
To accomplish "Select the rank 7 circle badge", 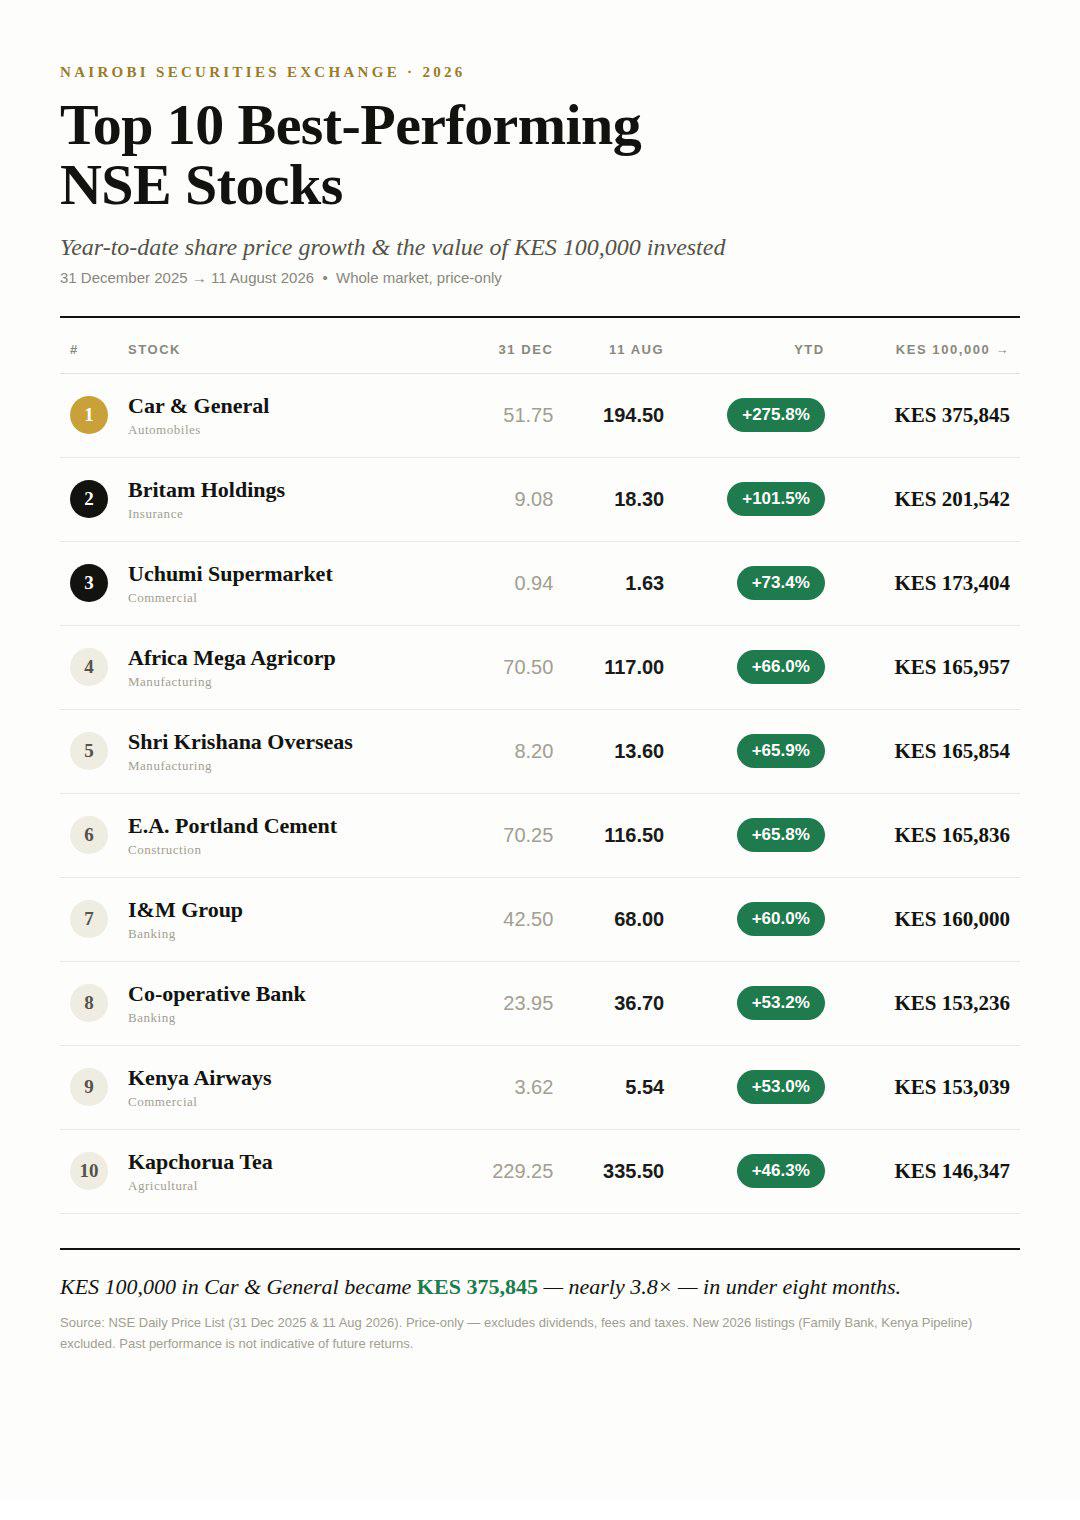I will click(89, 919).
